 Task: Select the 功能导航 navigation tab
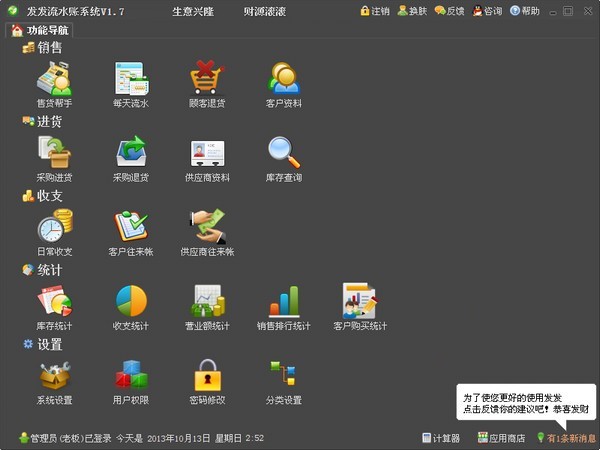point(42,30)
